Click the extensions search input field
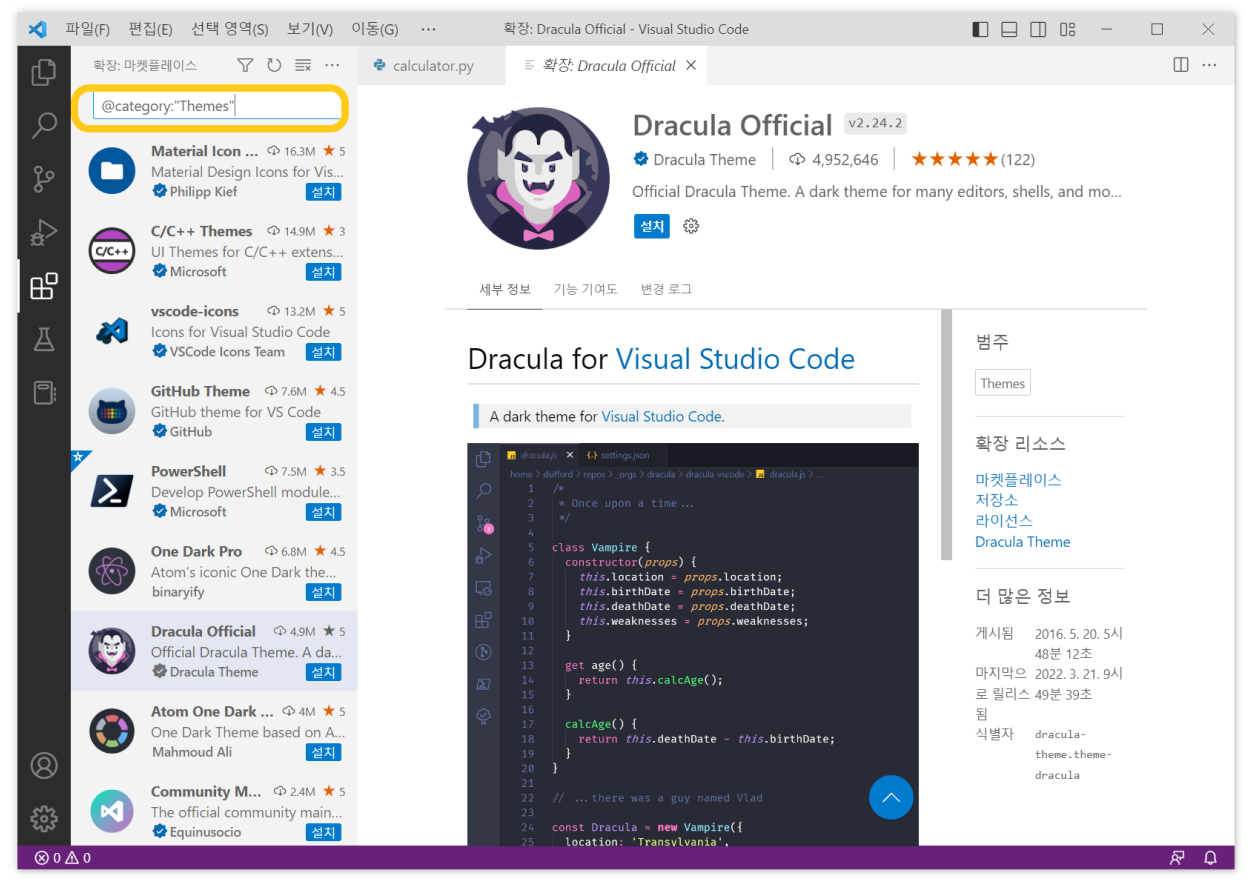The height and width of the screenshot is (889, 1254). (217, 106)
